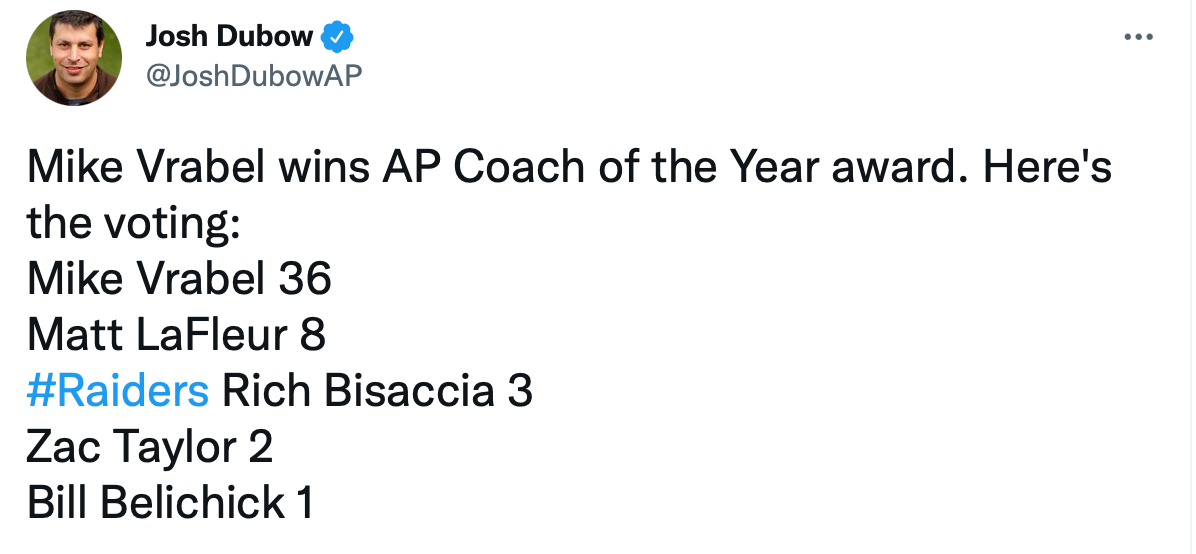This screenshot has height=554, width=1196.
Task: Open the @JoshDubowAP handle link
Action: 253,75
